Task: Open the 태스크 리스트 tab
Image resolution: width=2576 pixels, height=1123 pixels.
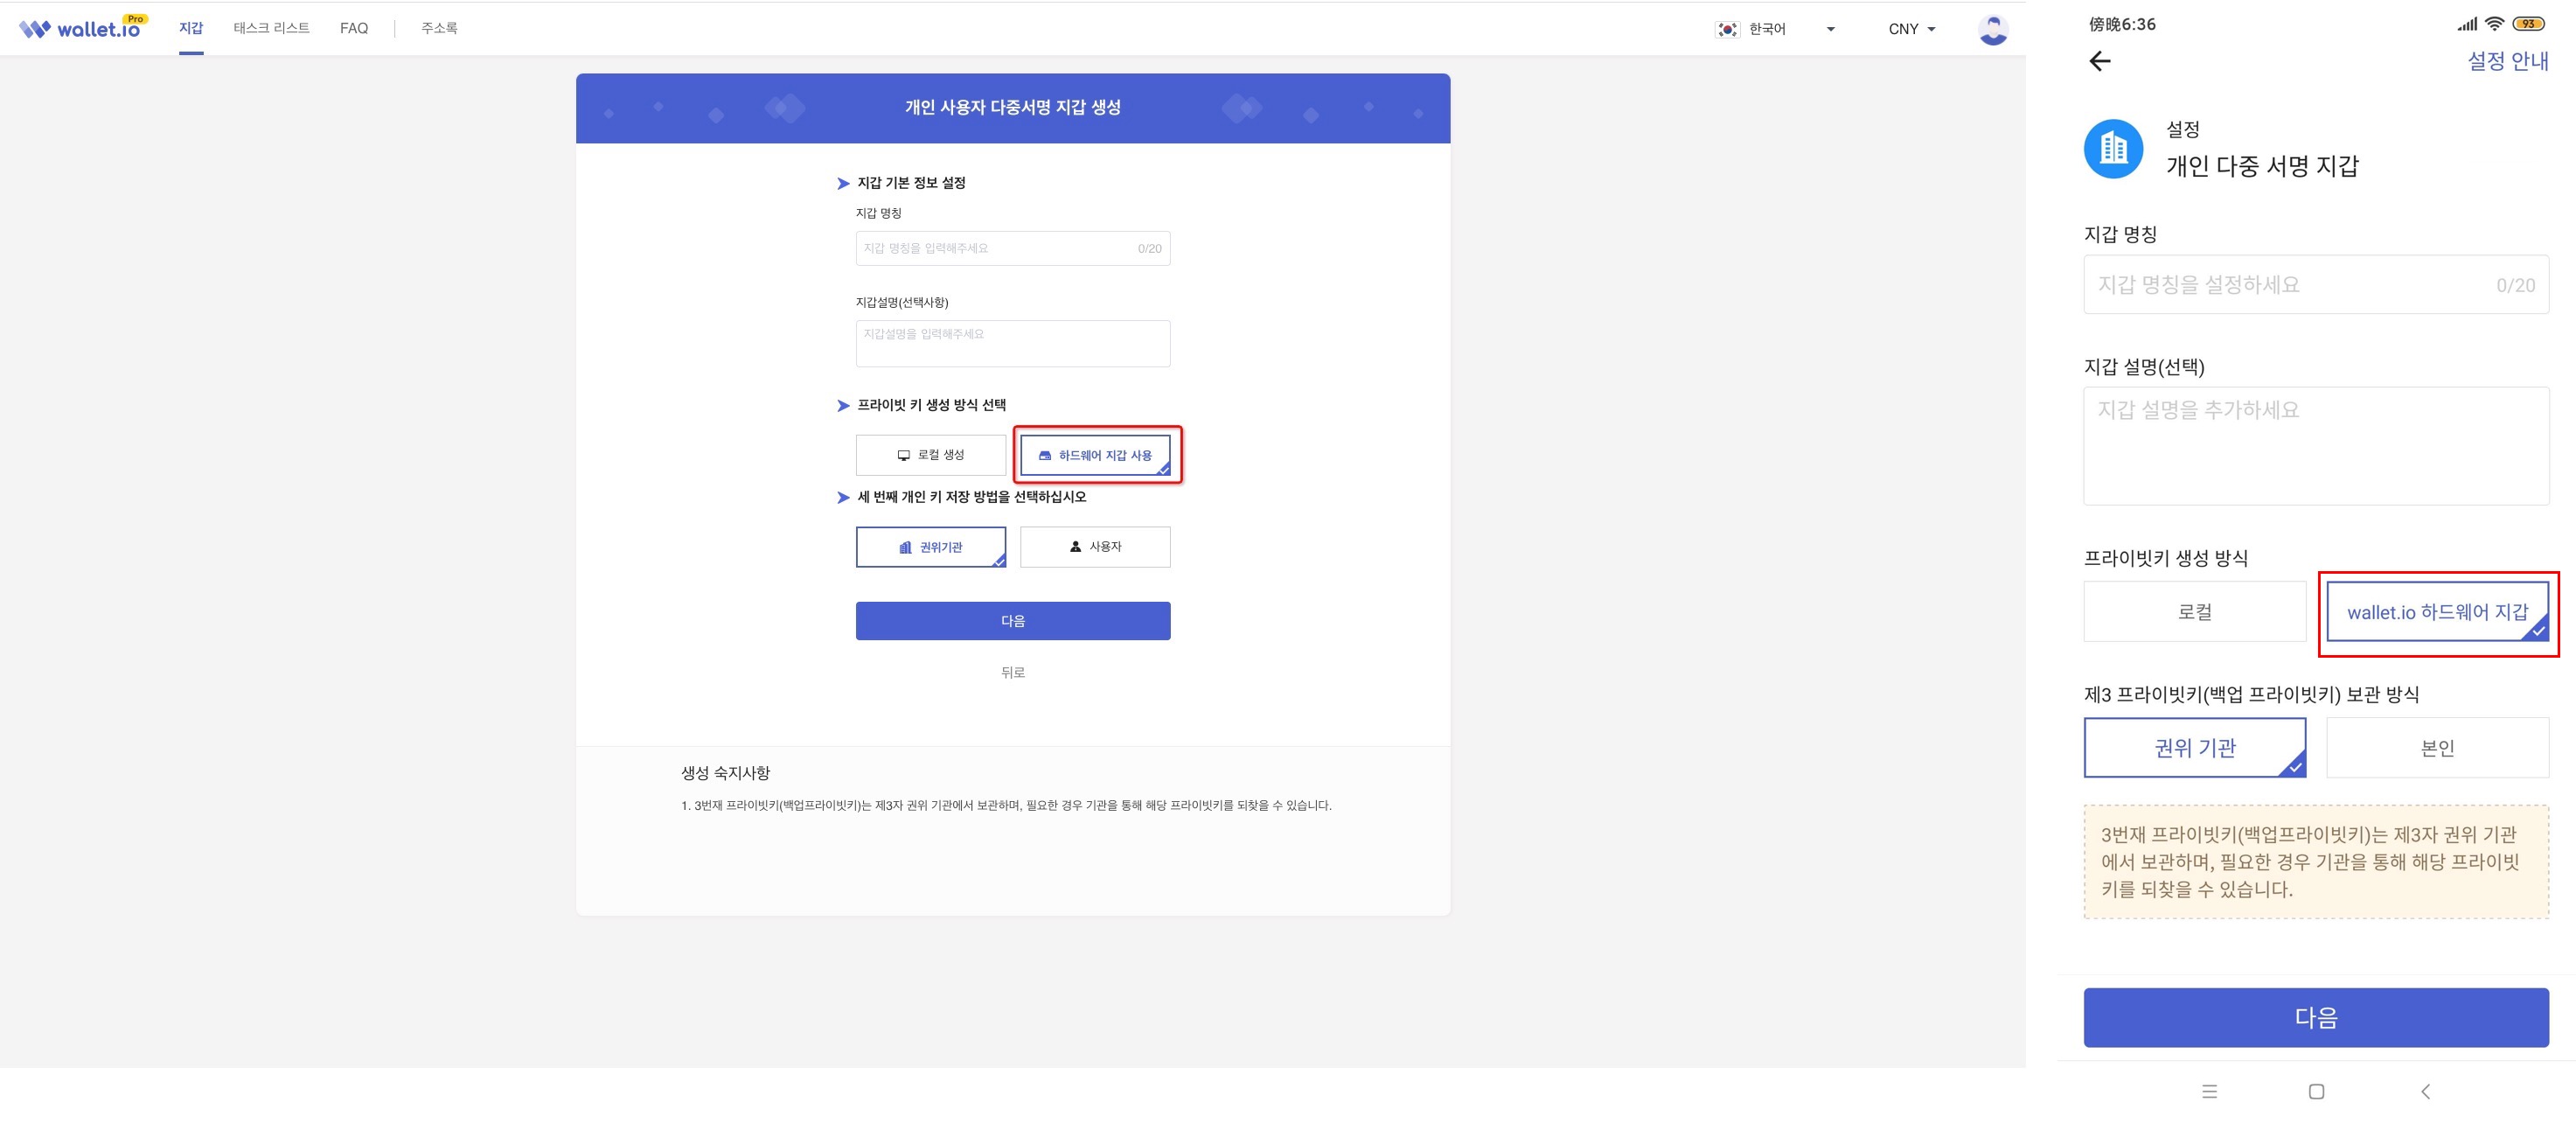Action: point(271,28)
